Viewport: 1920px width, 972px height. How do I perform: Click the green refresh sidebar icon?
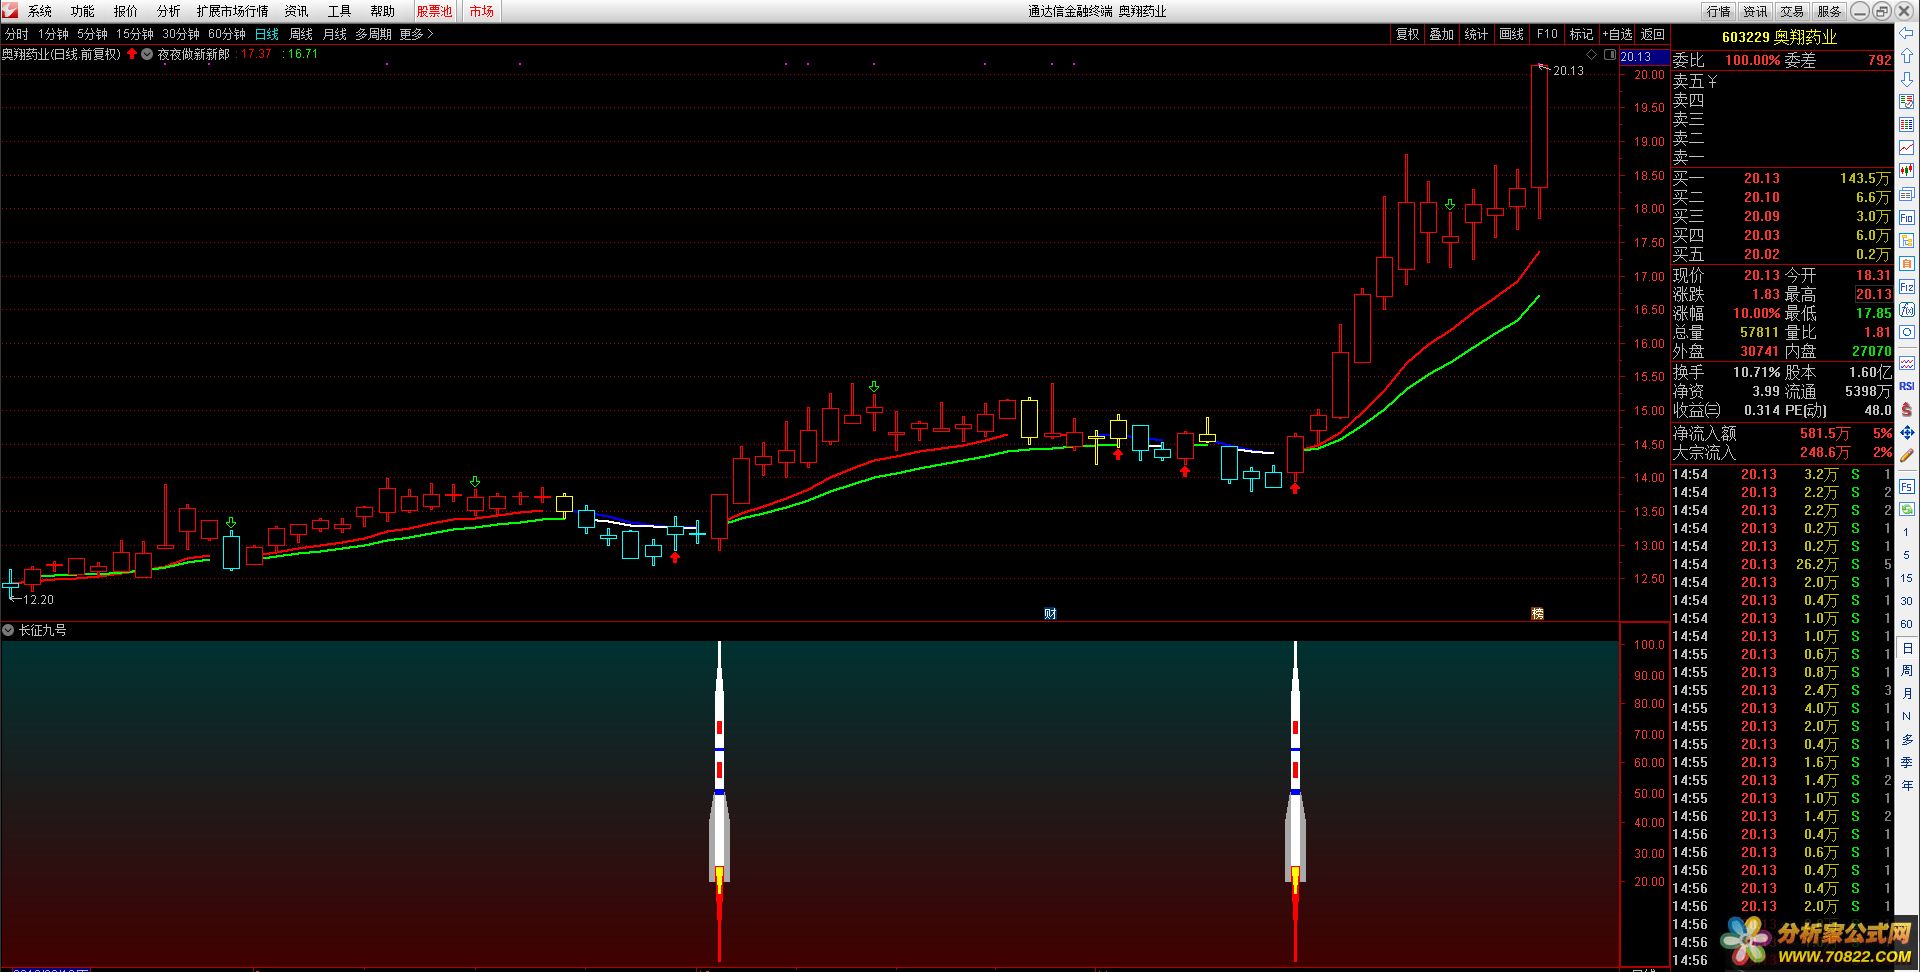pos(1907,509)
